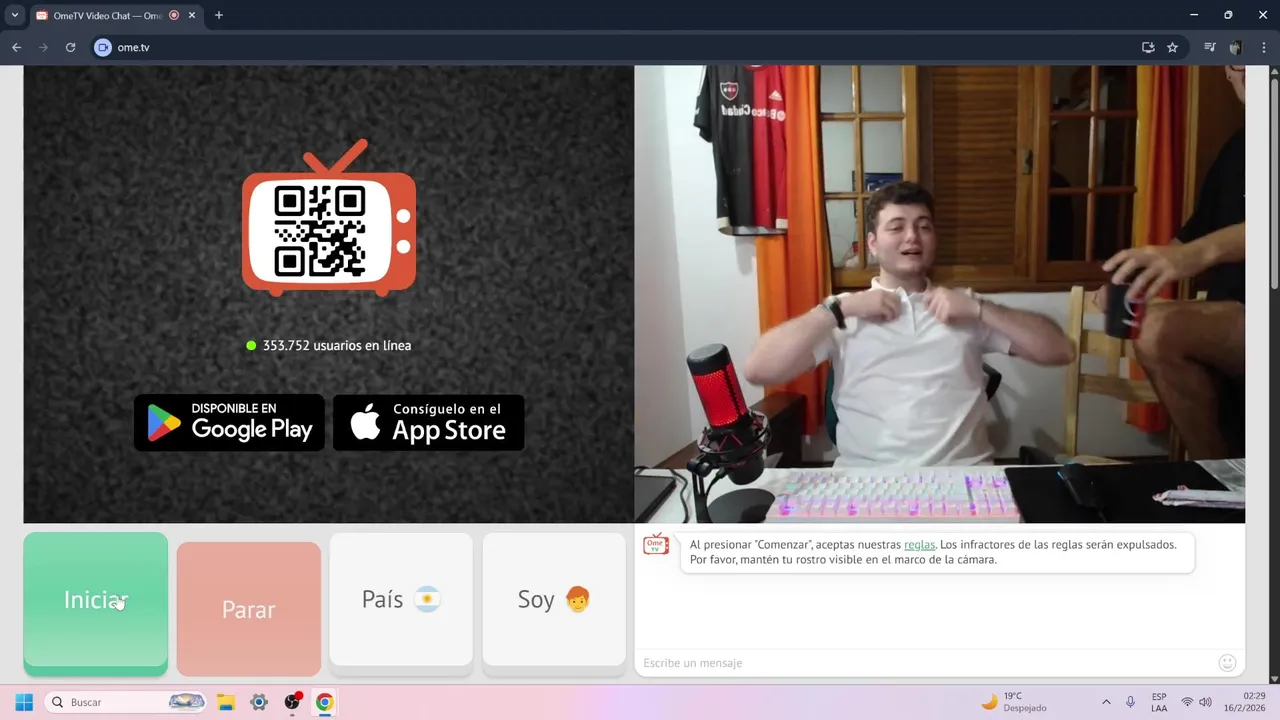Open OBS Studio from the taskbar

[x=292, y=702]
